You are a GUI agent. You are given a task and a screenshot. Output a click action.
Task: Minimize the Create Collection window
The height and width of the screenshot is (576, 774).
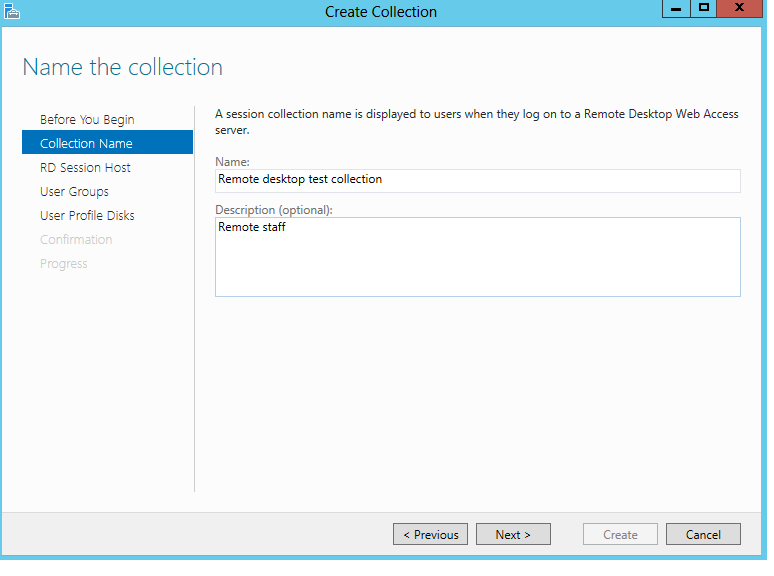point(676,8)
